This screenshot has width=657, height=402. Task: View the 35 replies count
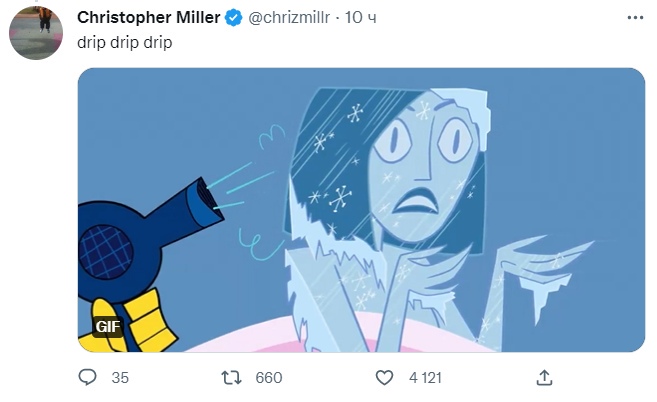pyautogui.click(x=120, y=378)
